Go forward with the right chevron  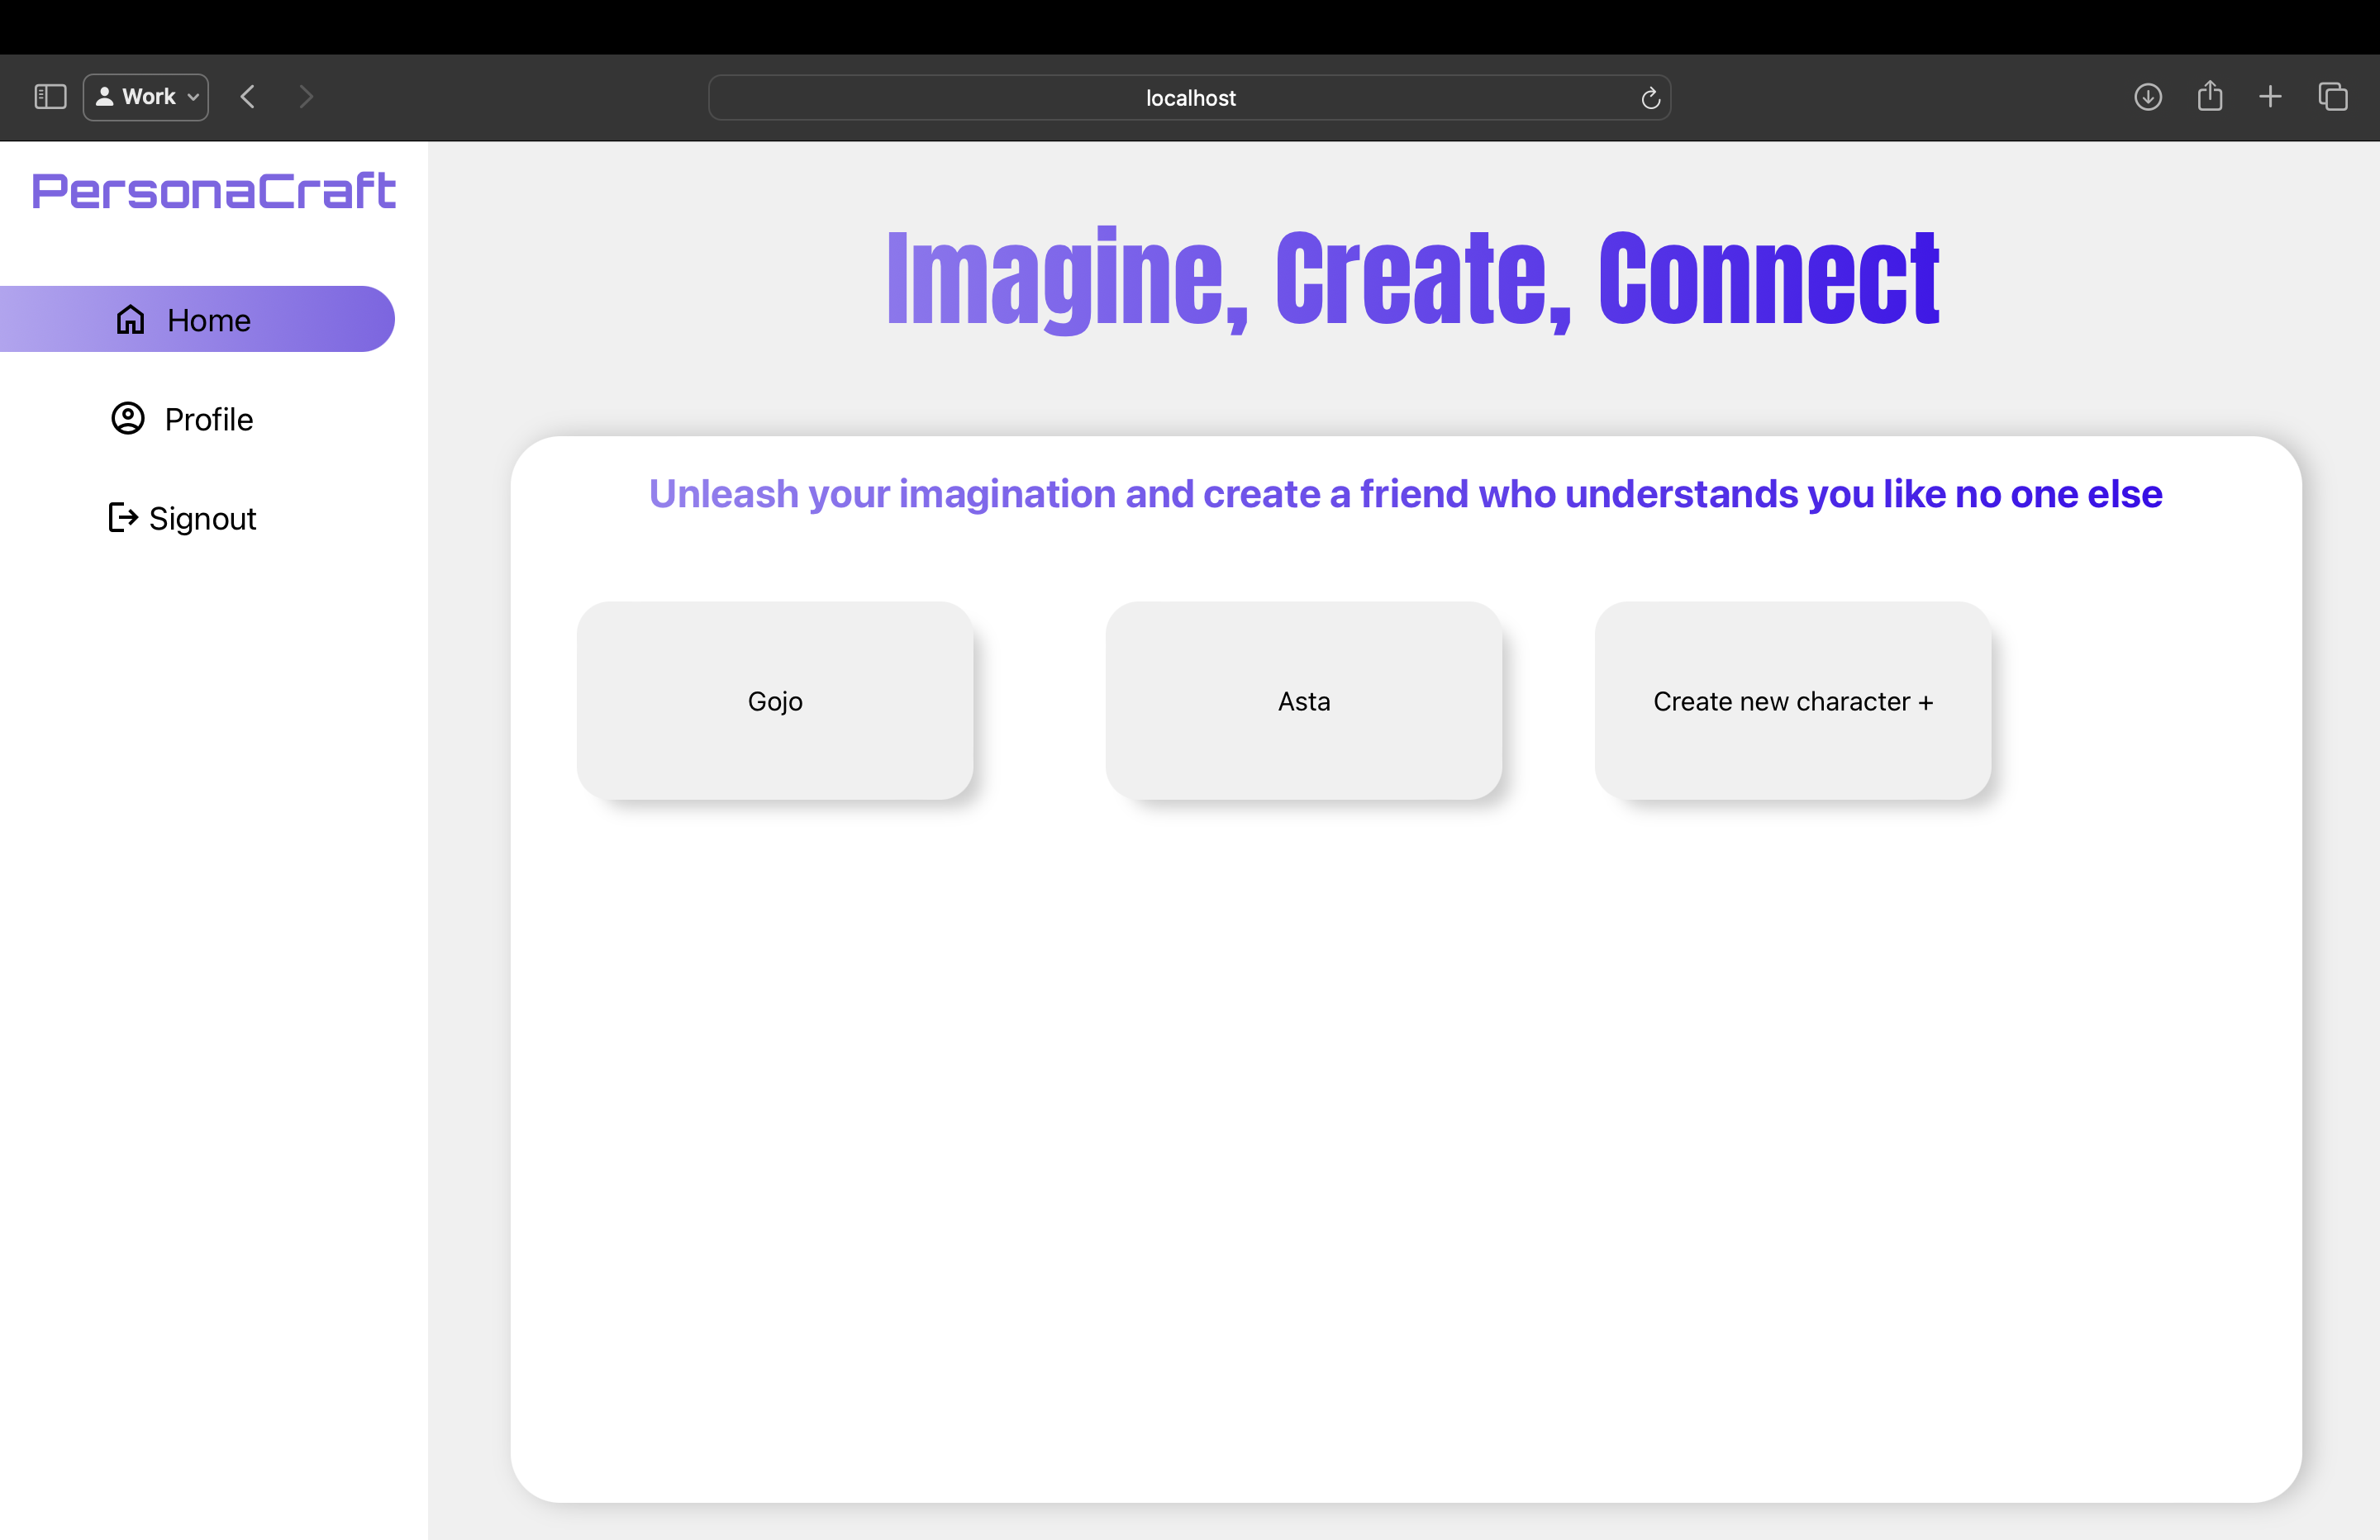tap(306, 97)
